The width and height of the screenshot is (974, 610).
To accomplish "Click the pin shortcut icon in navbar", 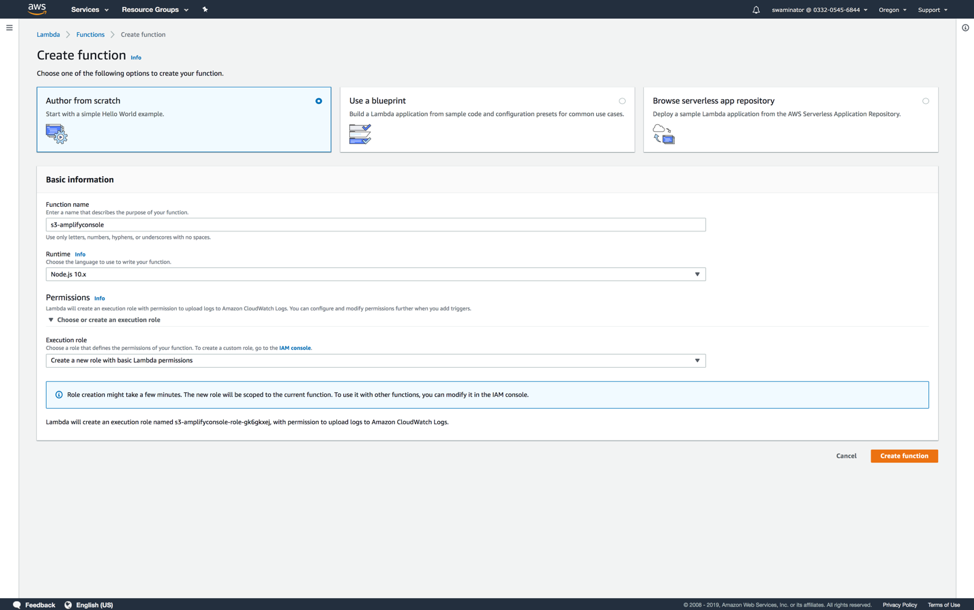I will 205,10.
